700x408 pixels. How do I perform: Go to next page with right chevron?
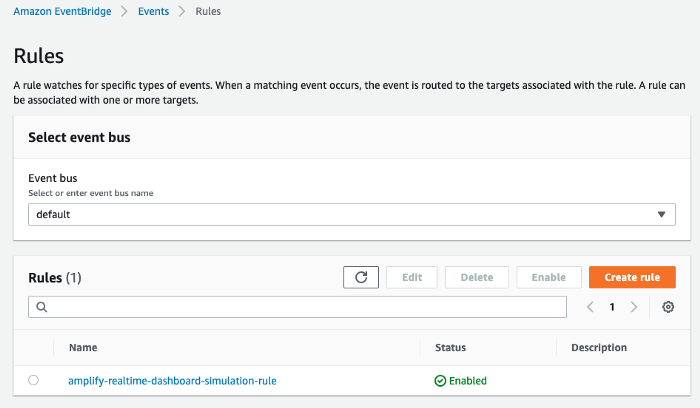coord(634,307)
